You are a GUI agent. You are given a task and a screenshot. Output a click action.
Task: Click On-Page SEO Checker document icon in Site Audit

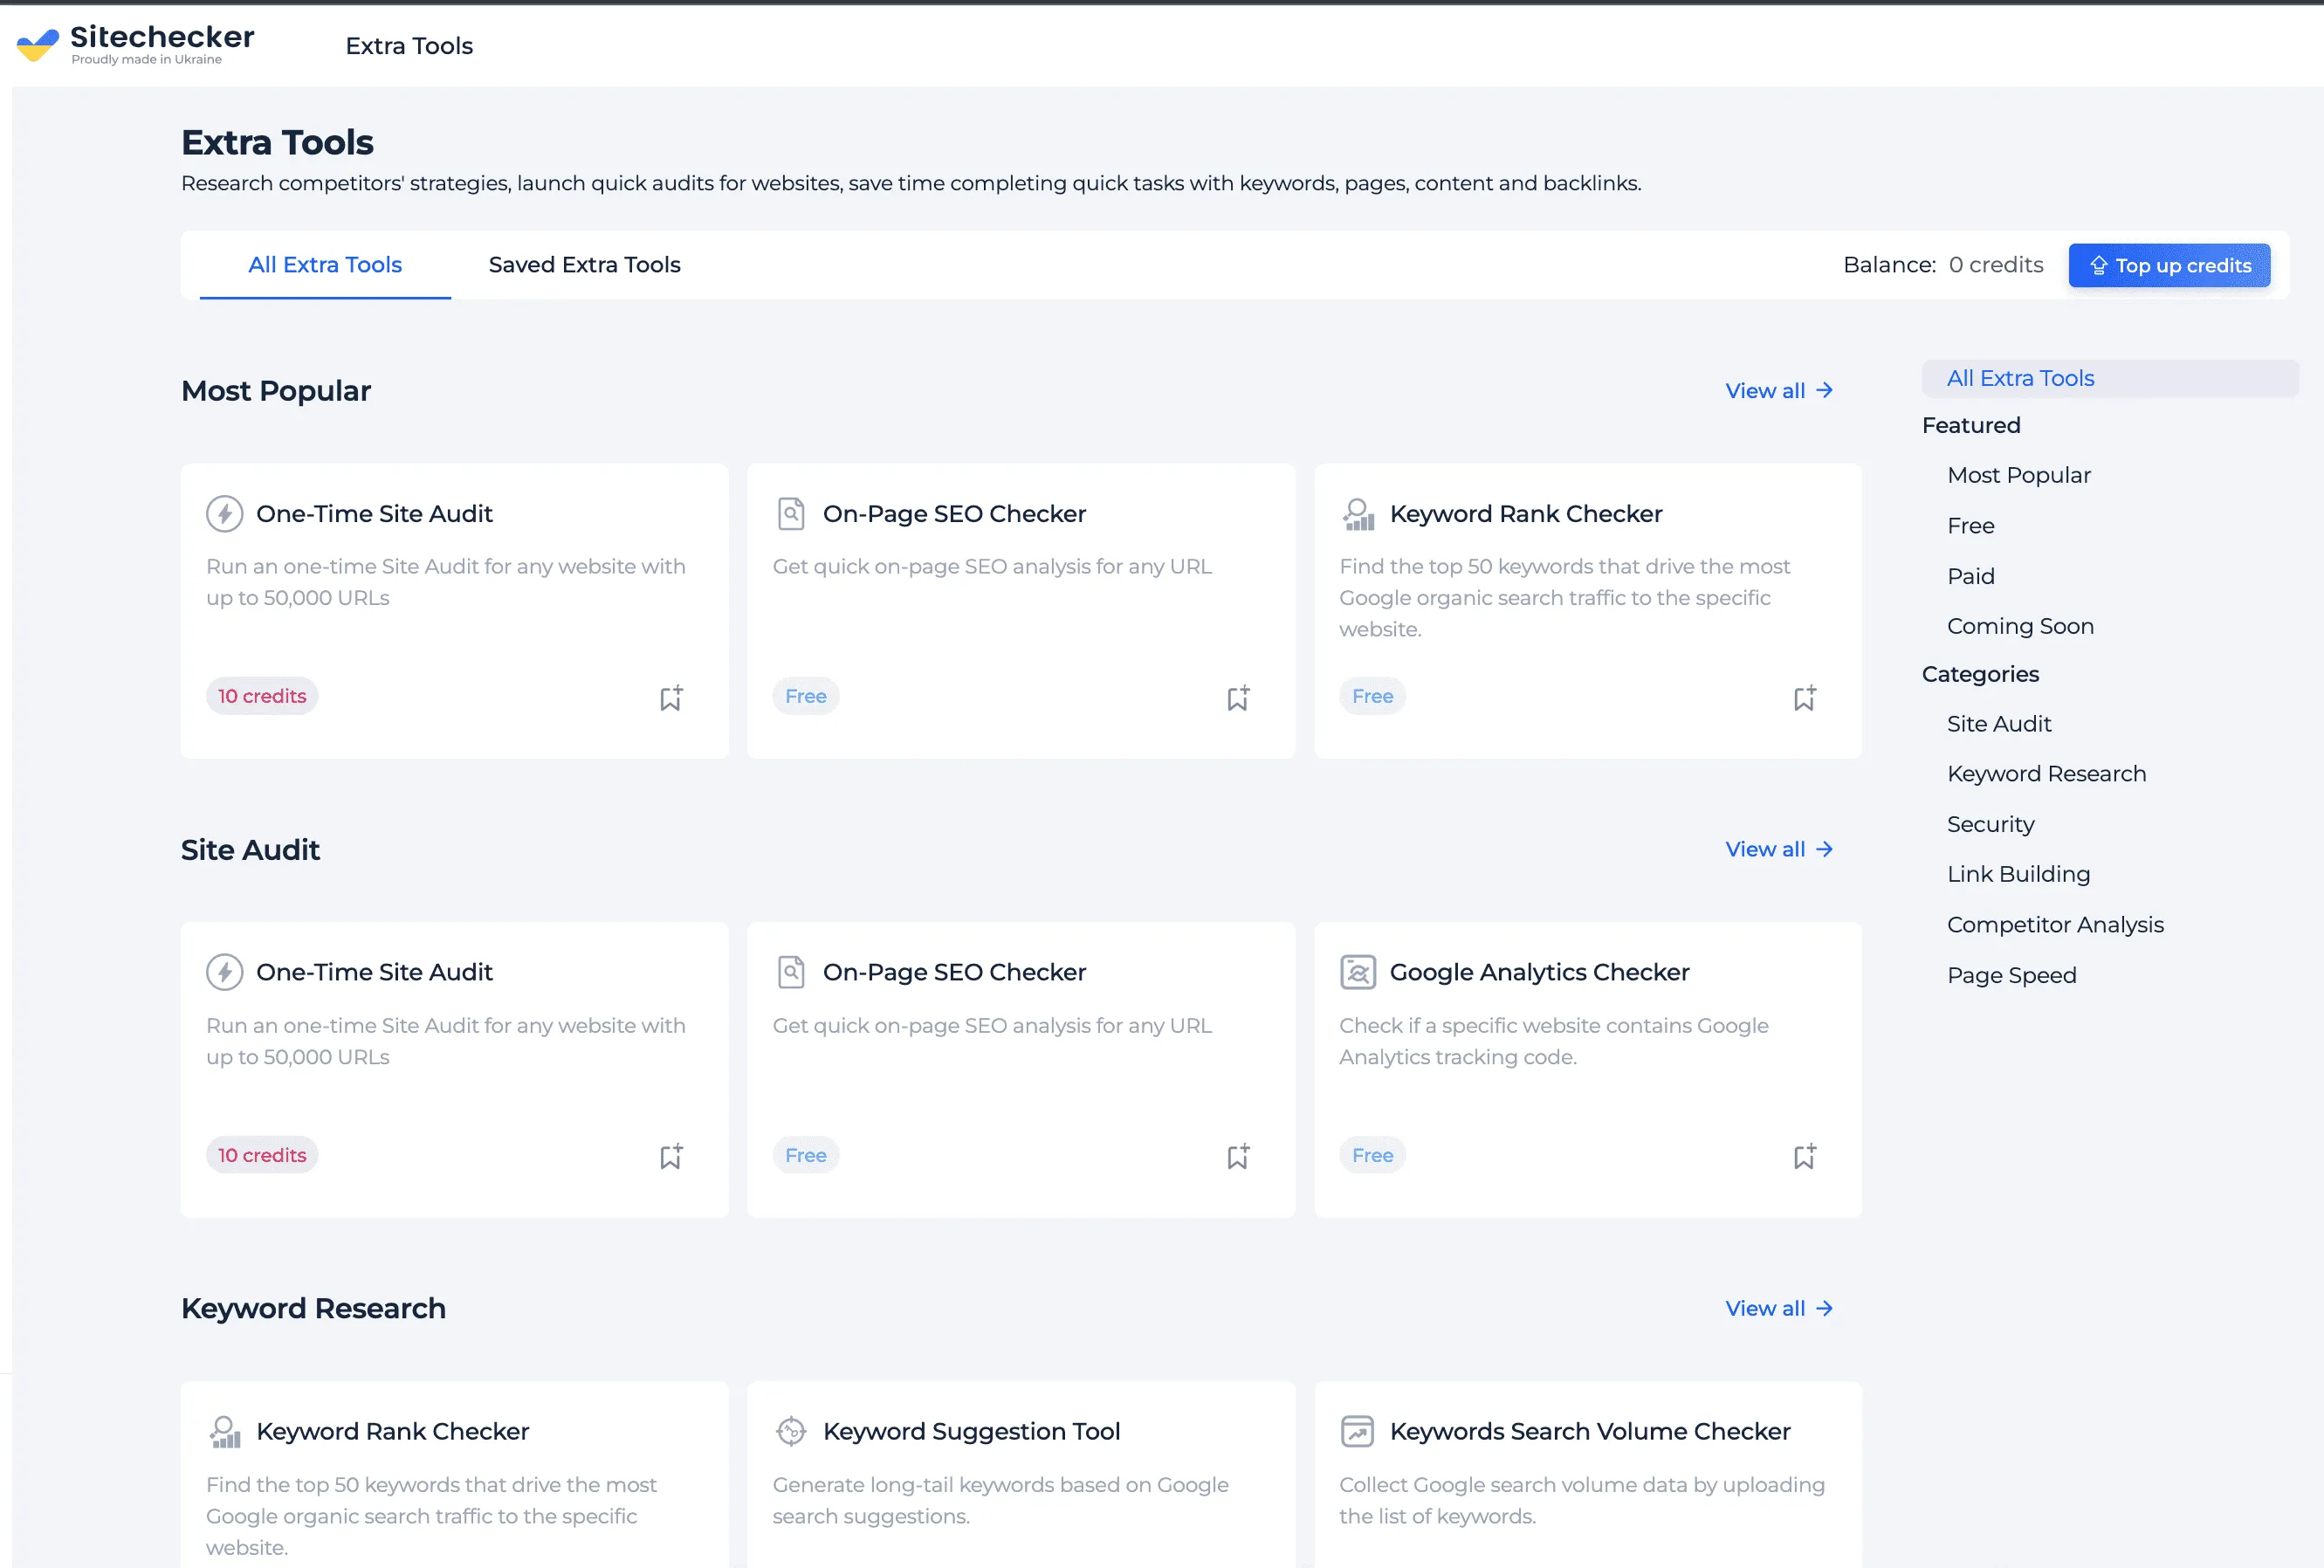pyautogui.click(x=791, y=972)
